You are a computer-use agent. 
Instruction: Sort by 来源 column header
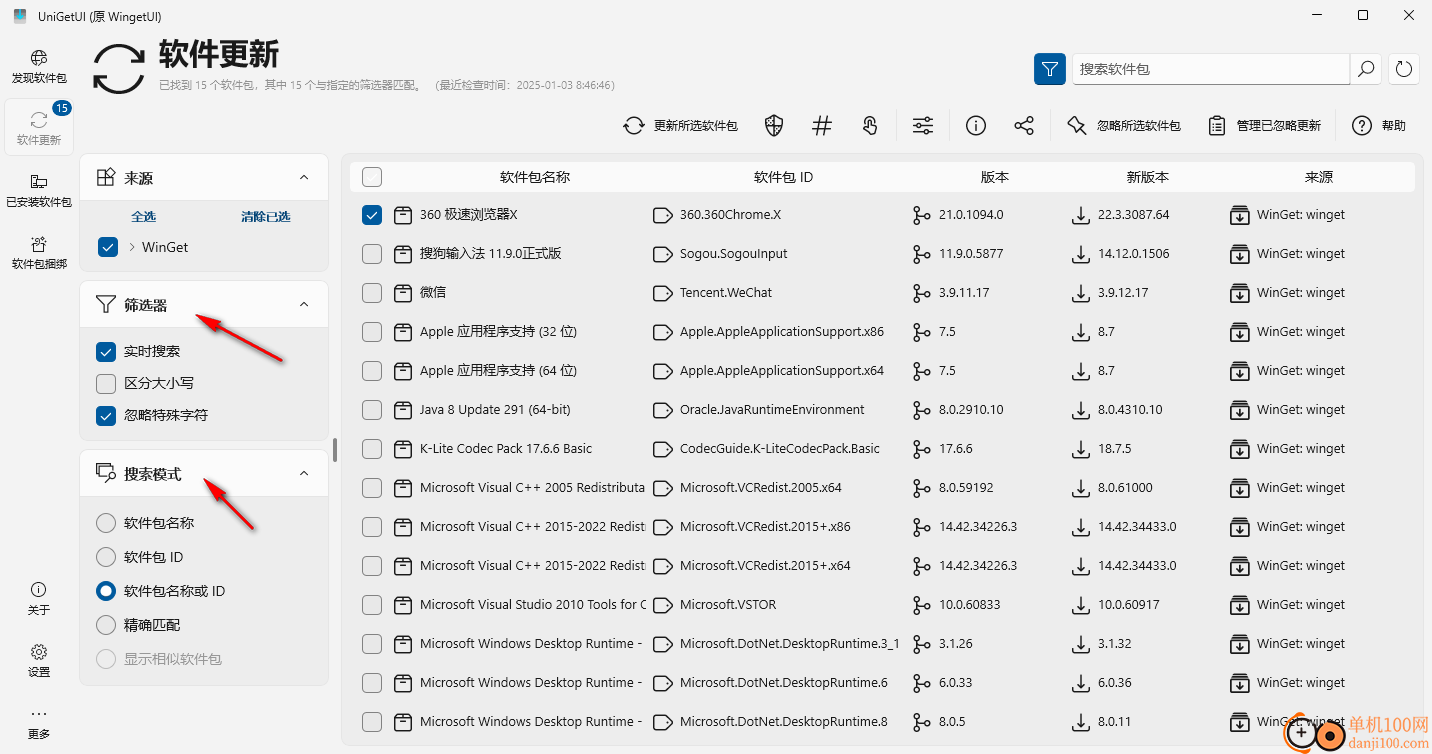[x=1319, y=177]
